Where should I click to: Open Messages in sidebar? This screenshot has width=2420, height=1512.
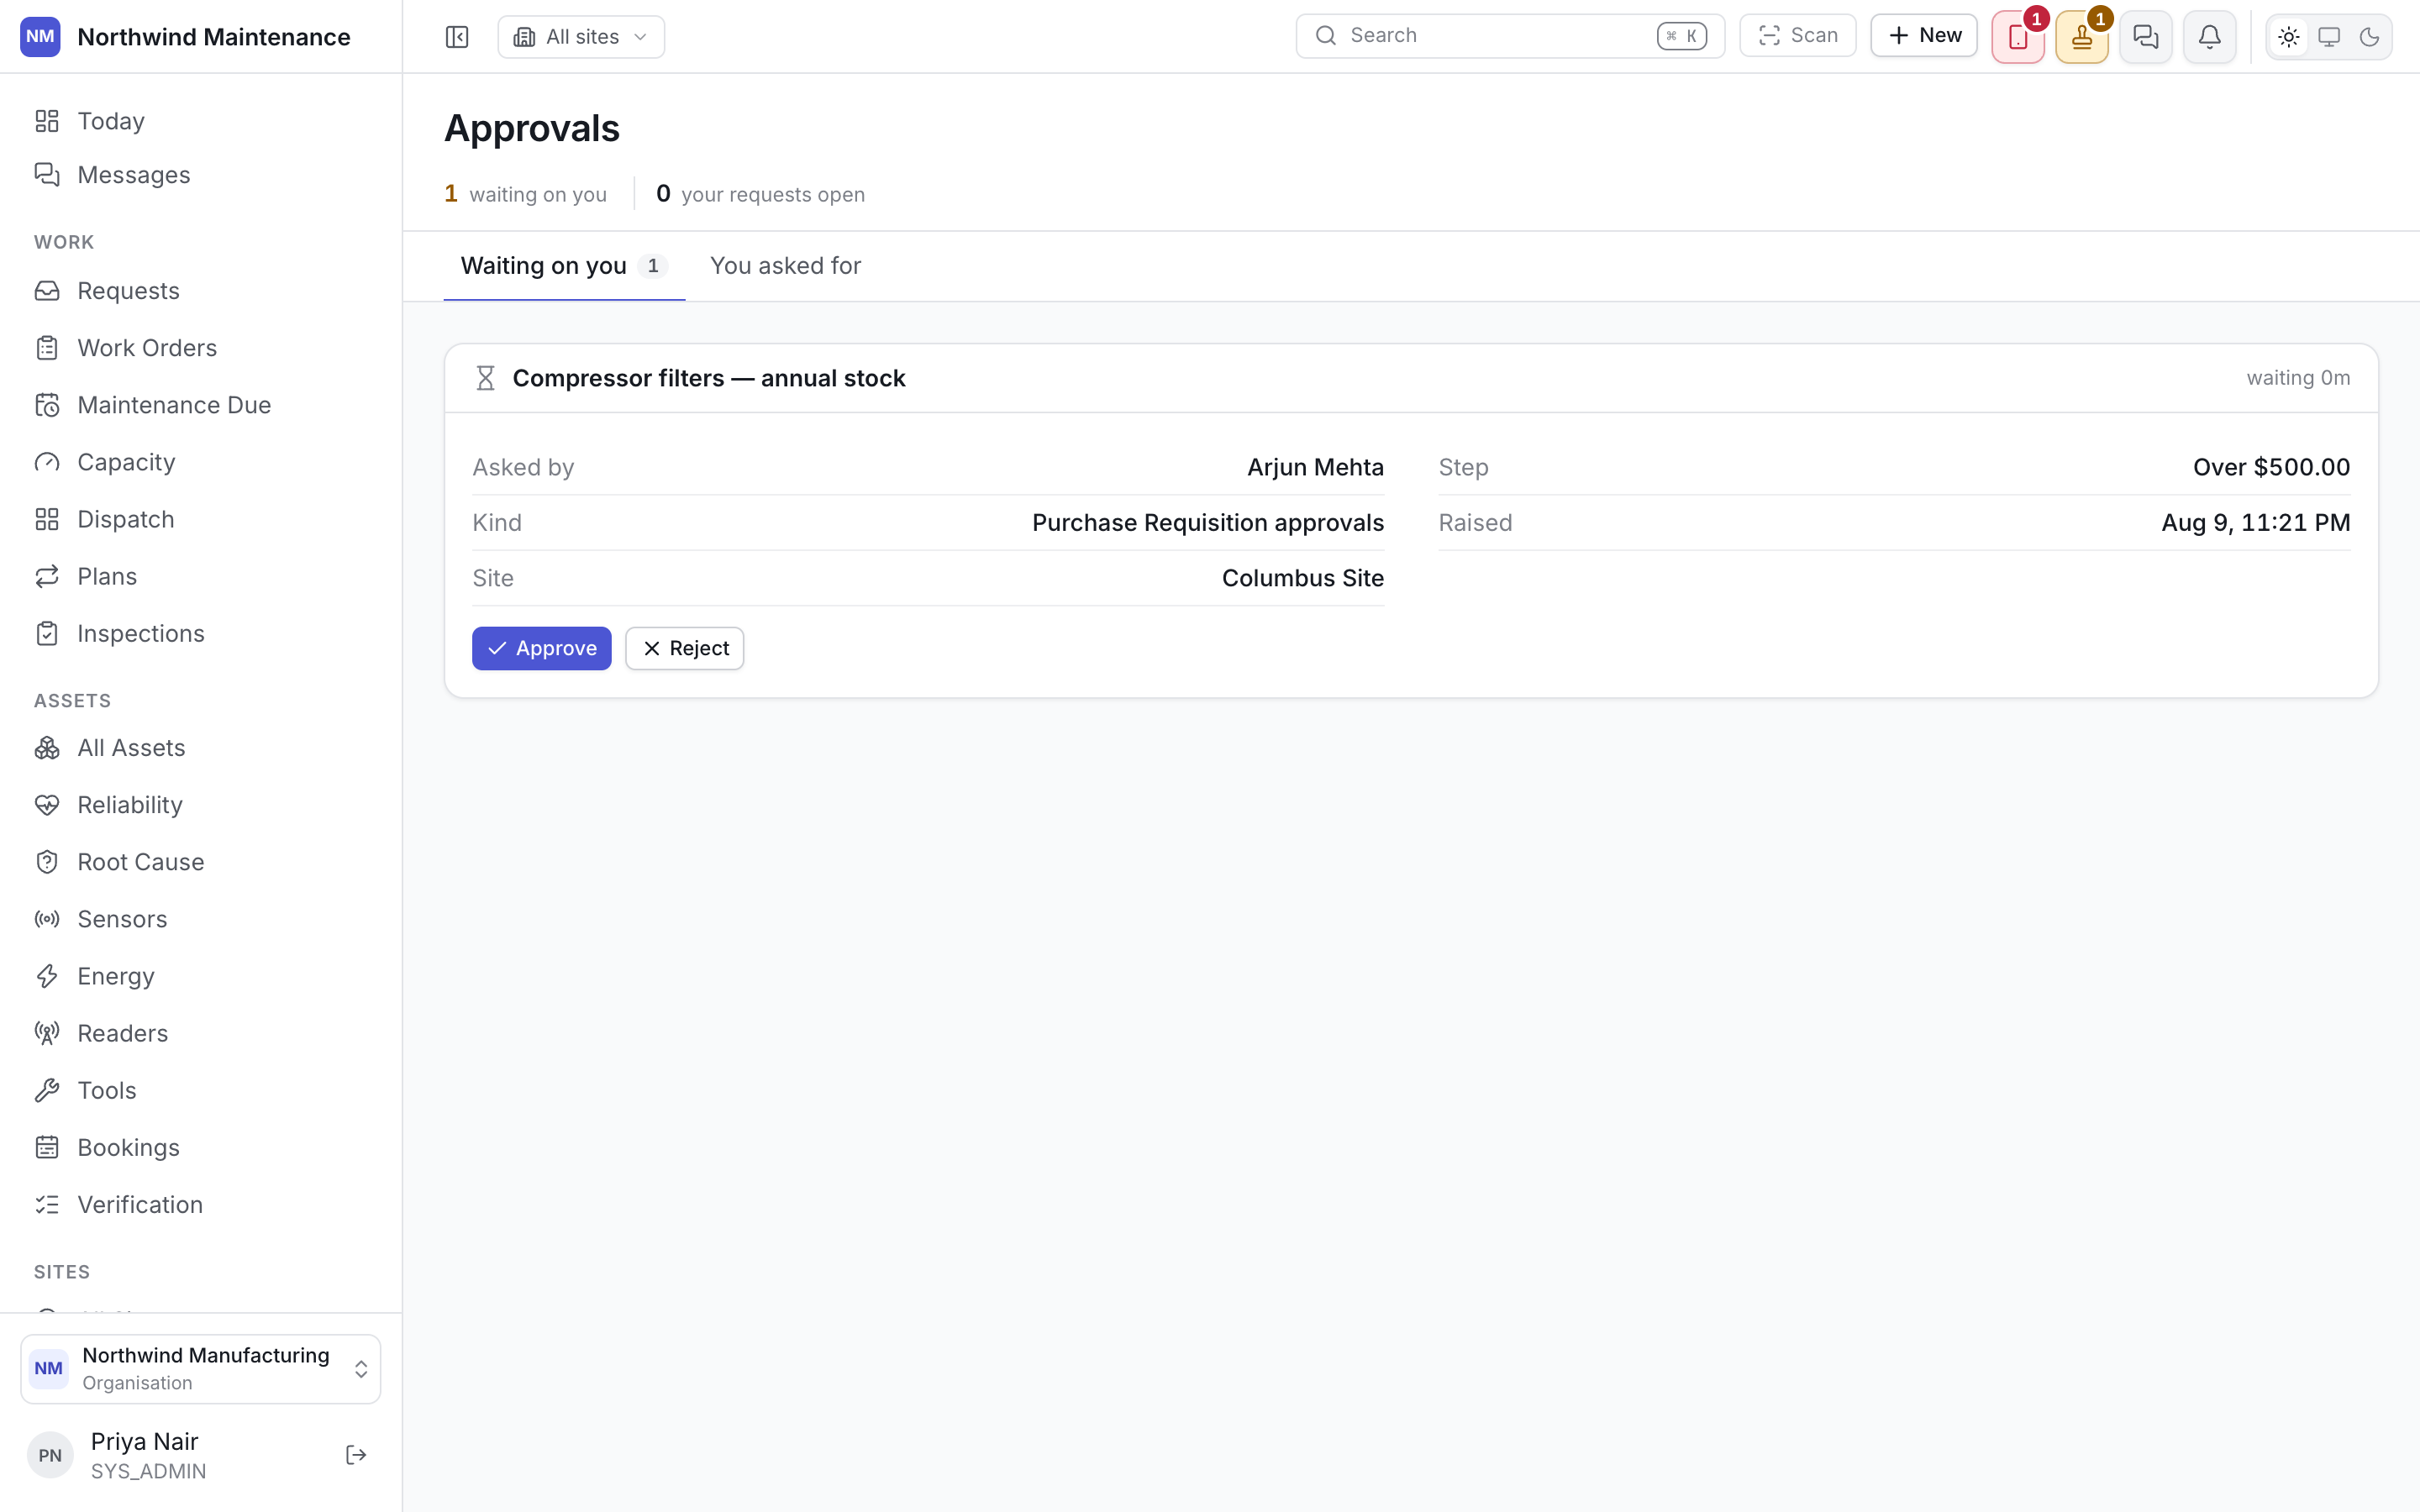pos(200,175)
